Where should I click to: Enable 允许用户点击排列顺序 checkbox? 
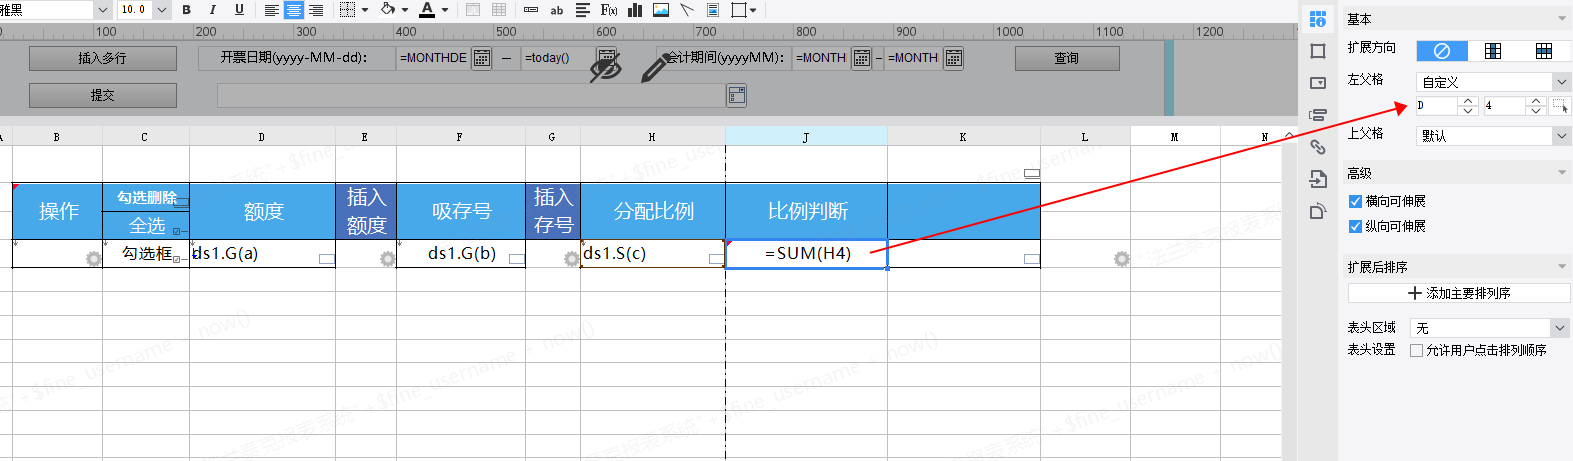(1416, 350)
